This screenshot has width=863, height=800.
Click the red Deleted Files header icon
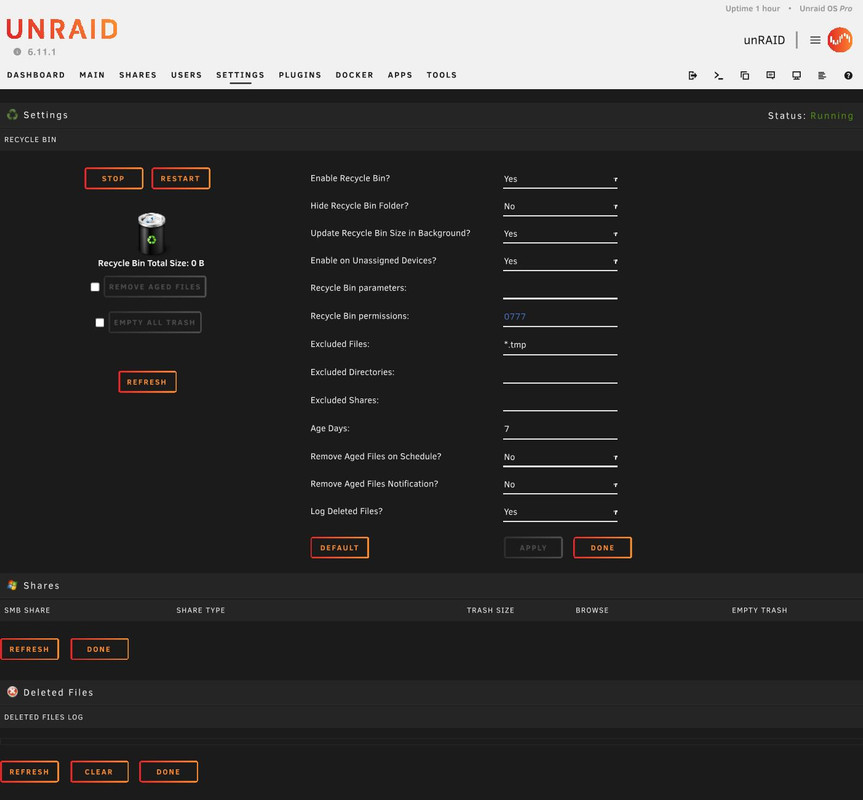point(12,692)
